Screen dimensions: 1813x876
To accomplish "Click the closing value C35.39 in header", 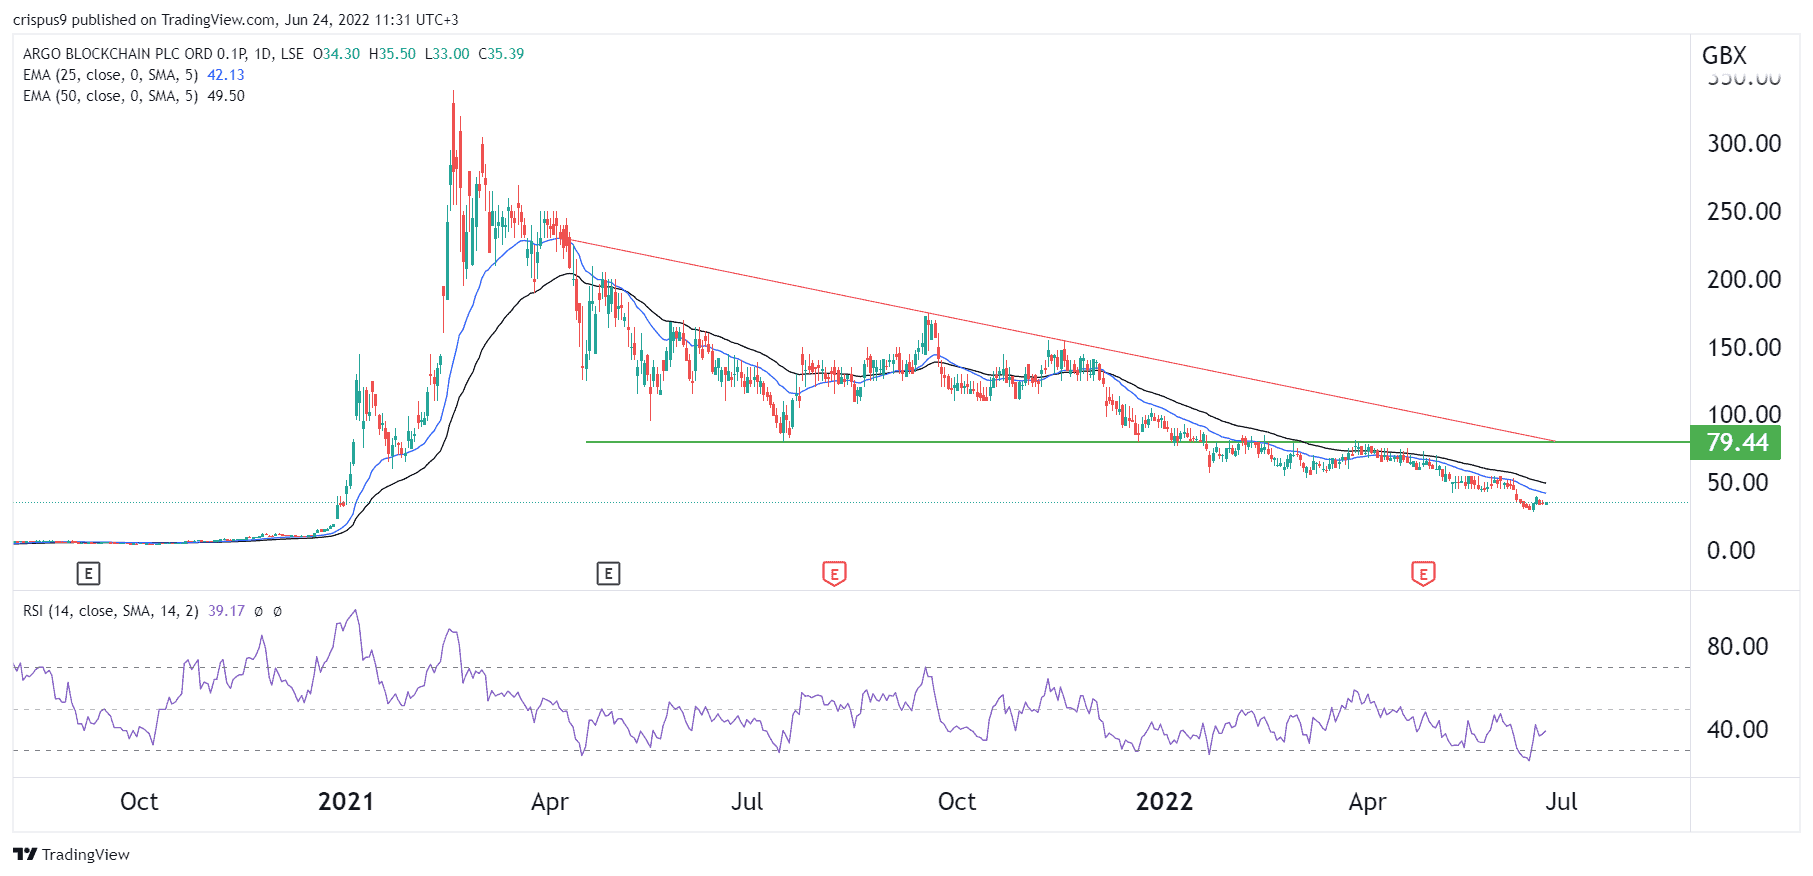I will [x=501, y=54].
